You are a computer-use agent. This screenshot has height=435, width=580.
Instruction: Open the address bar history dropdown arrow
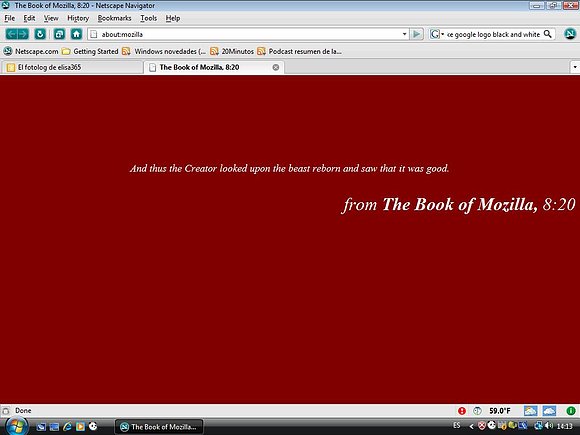(405, 34)
